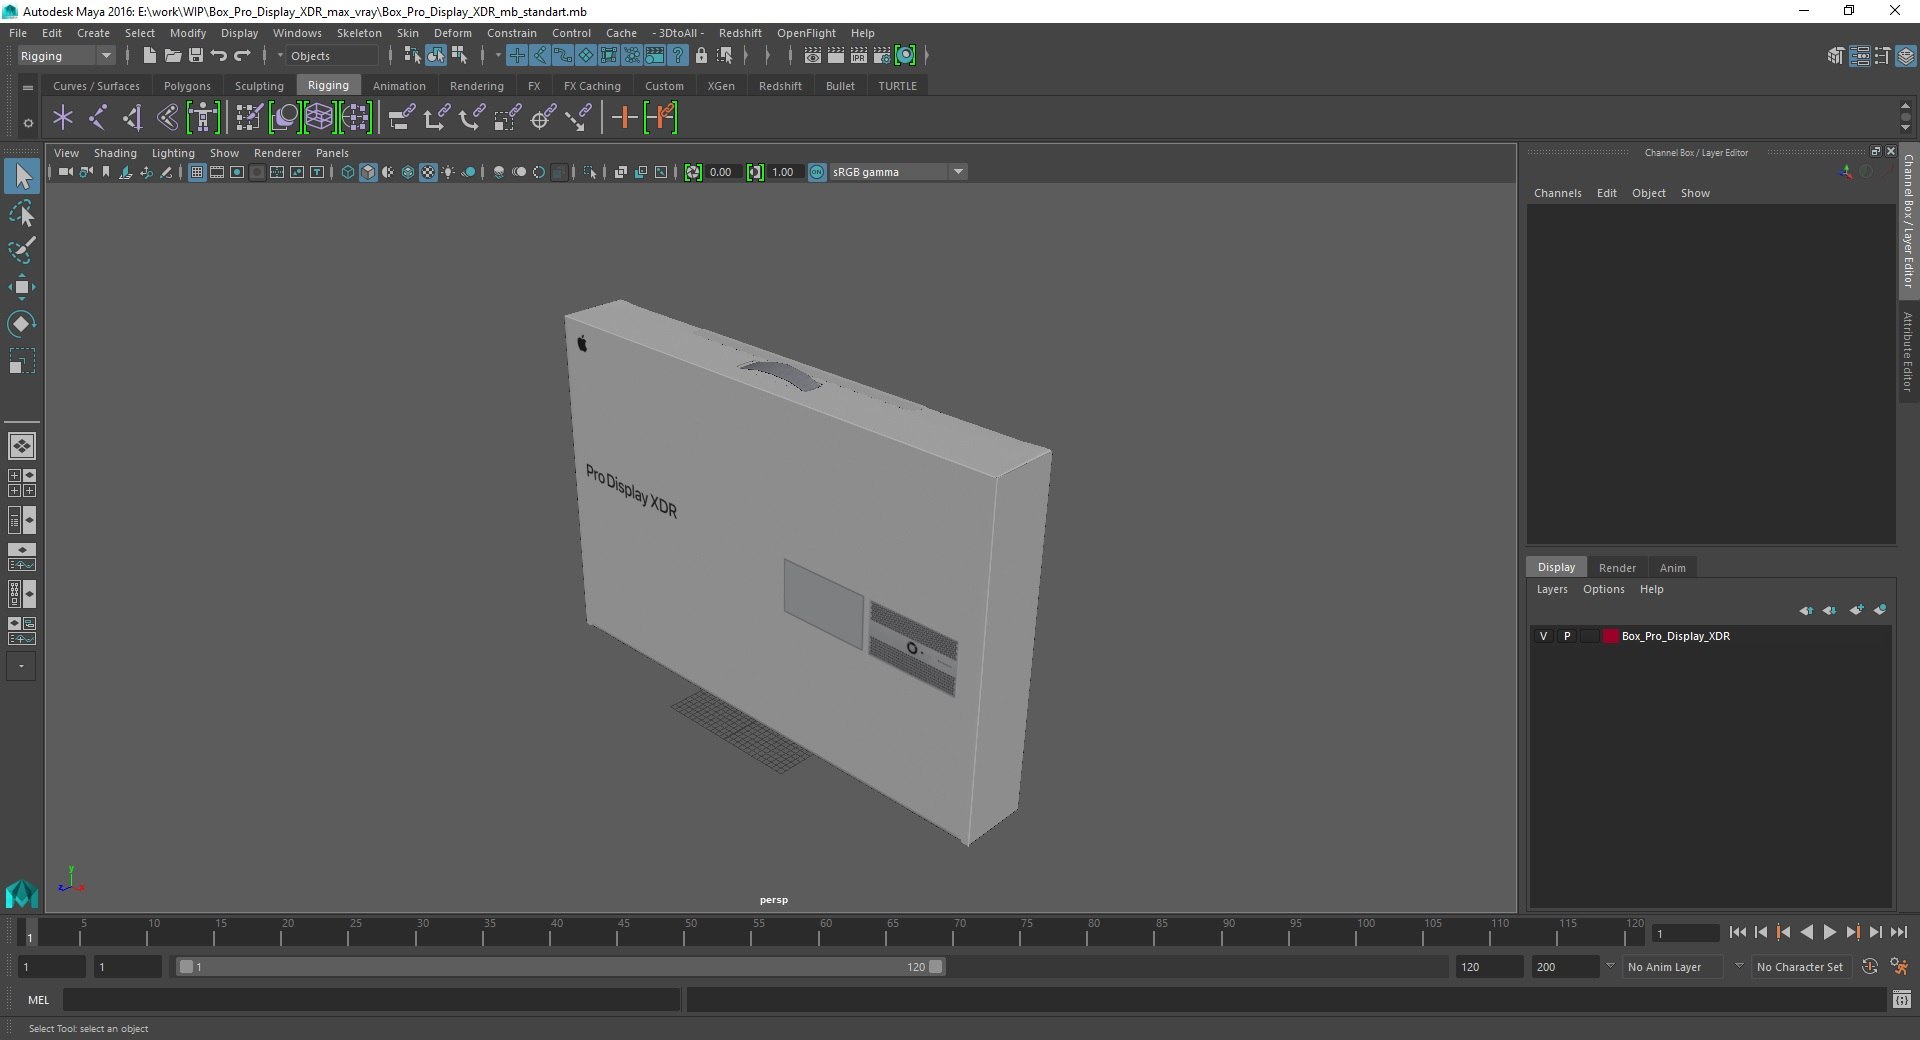This screenshot has width=1920, height=1040.
Task: Open the Layers menu in Layer Editor
Action: (x=1552, y=589)
